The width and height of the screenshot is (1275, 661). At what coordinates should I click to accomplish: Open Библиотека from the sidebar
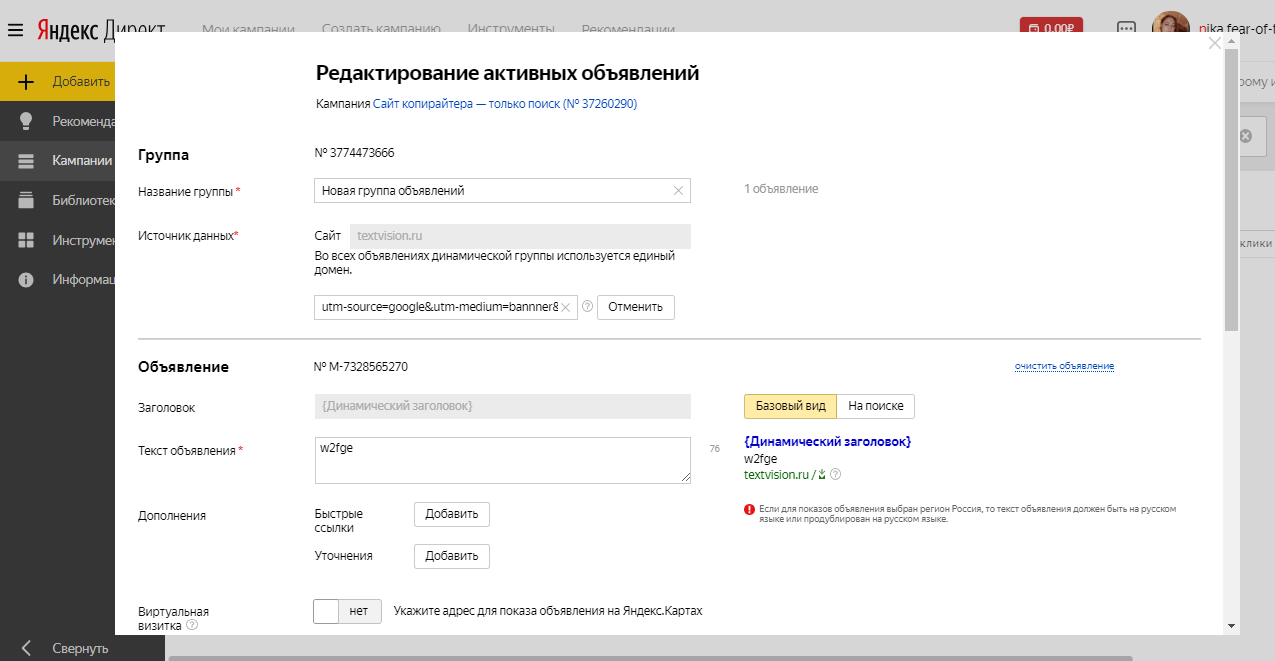(x=26, y=200)
